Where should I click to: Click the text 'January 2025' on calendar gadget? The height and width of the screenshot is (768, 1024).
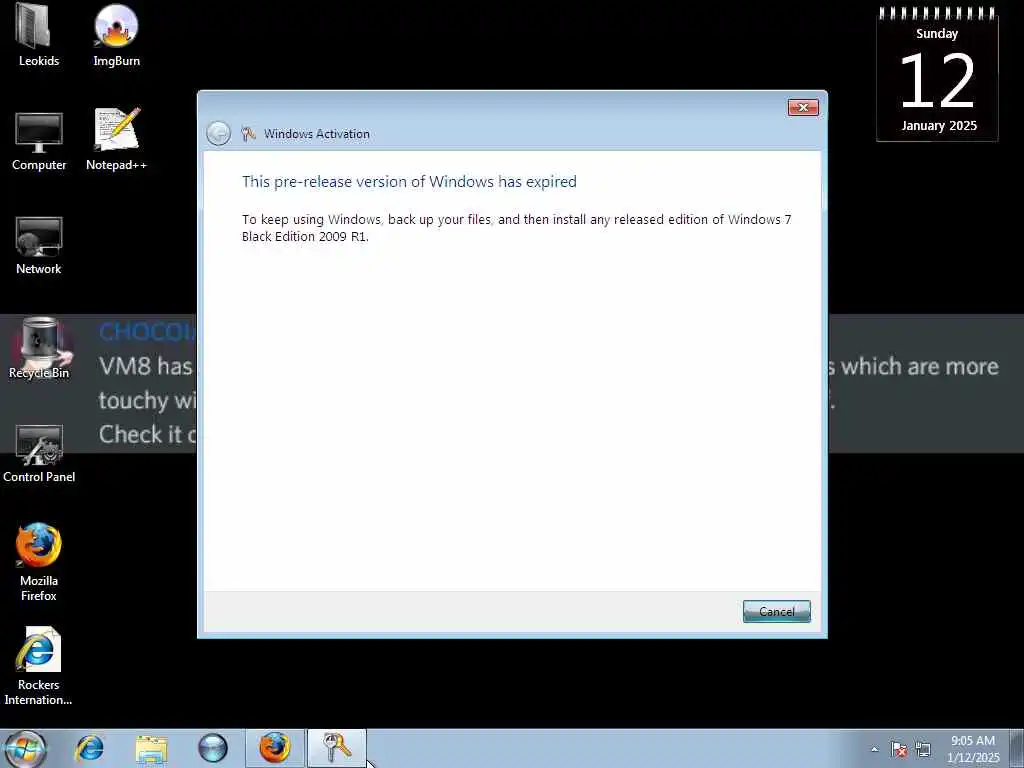coord(939,125)
